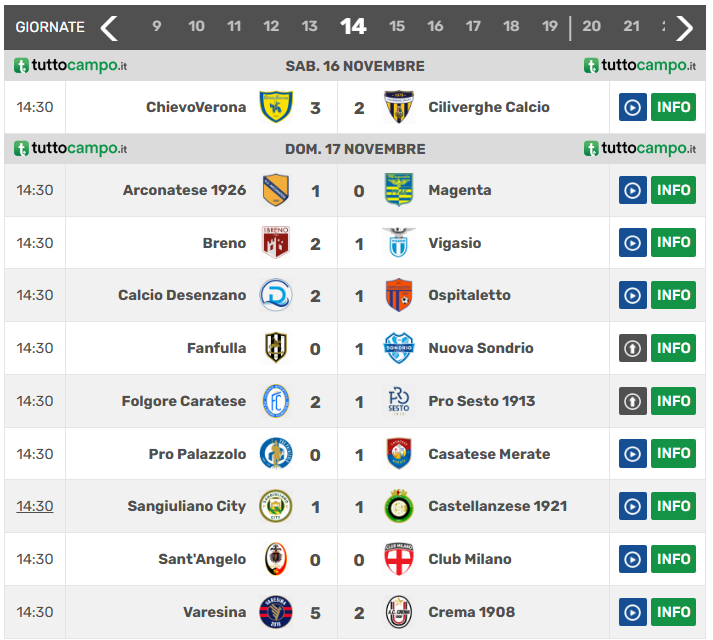Click the Nuova Sondrio team crest
This screenshot has width=713, height=640.
coord(399,348)
